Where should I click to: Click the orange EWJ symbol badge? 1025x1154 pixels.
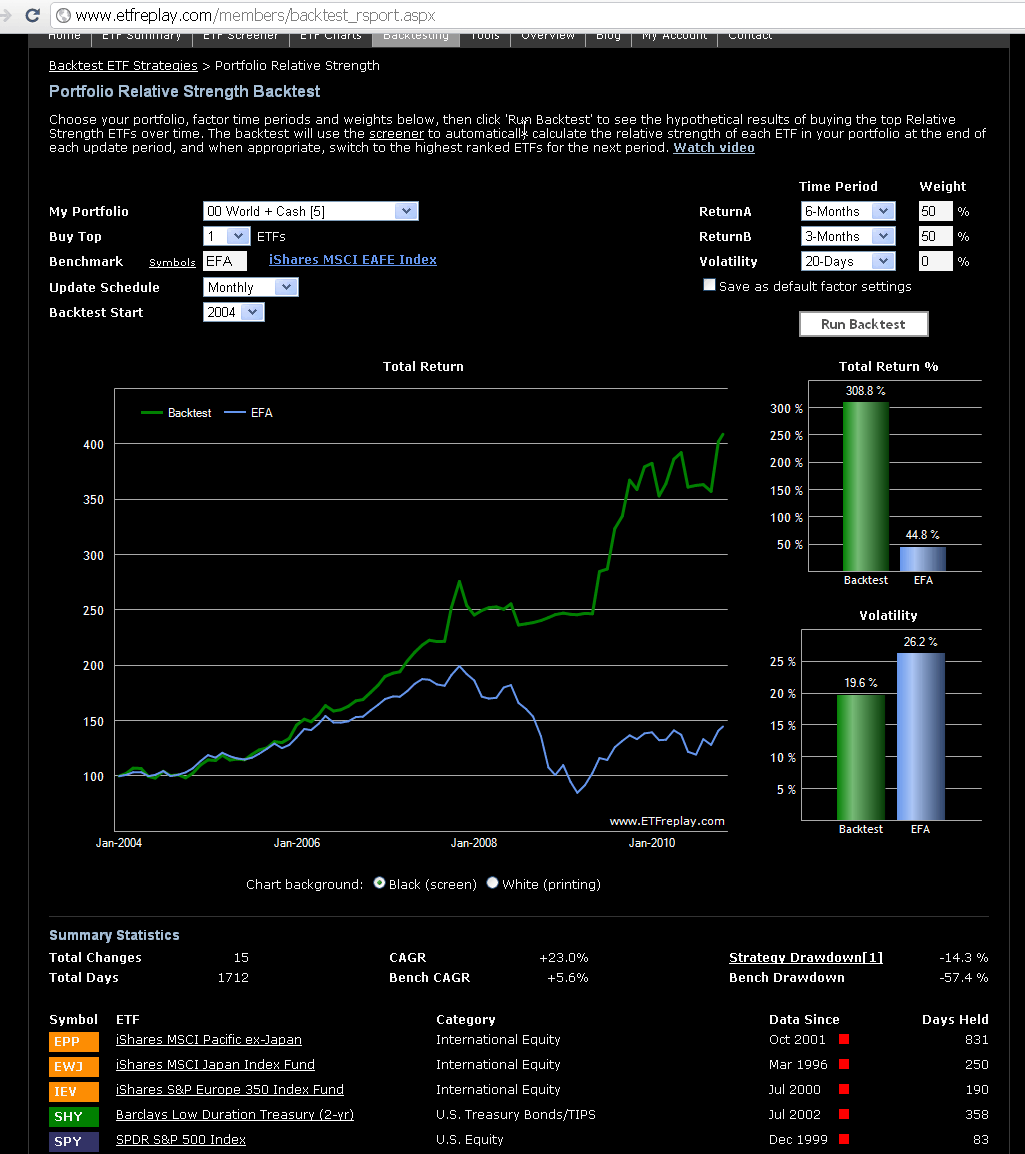click(x=74, y=1067)
